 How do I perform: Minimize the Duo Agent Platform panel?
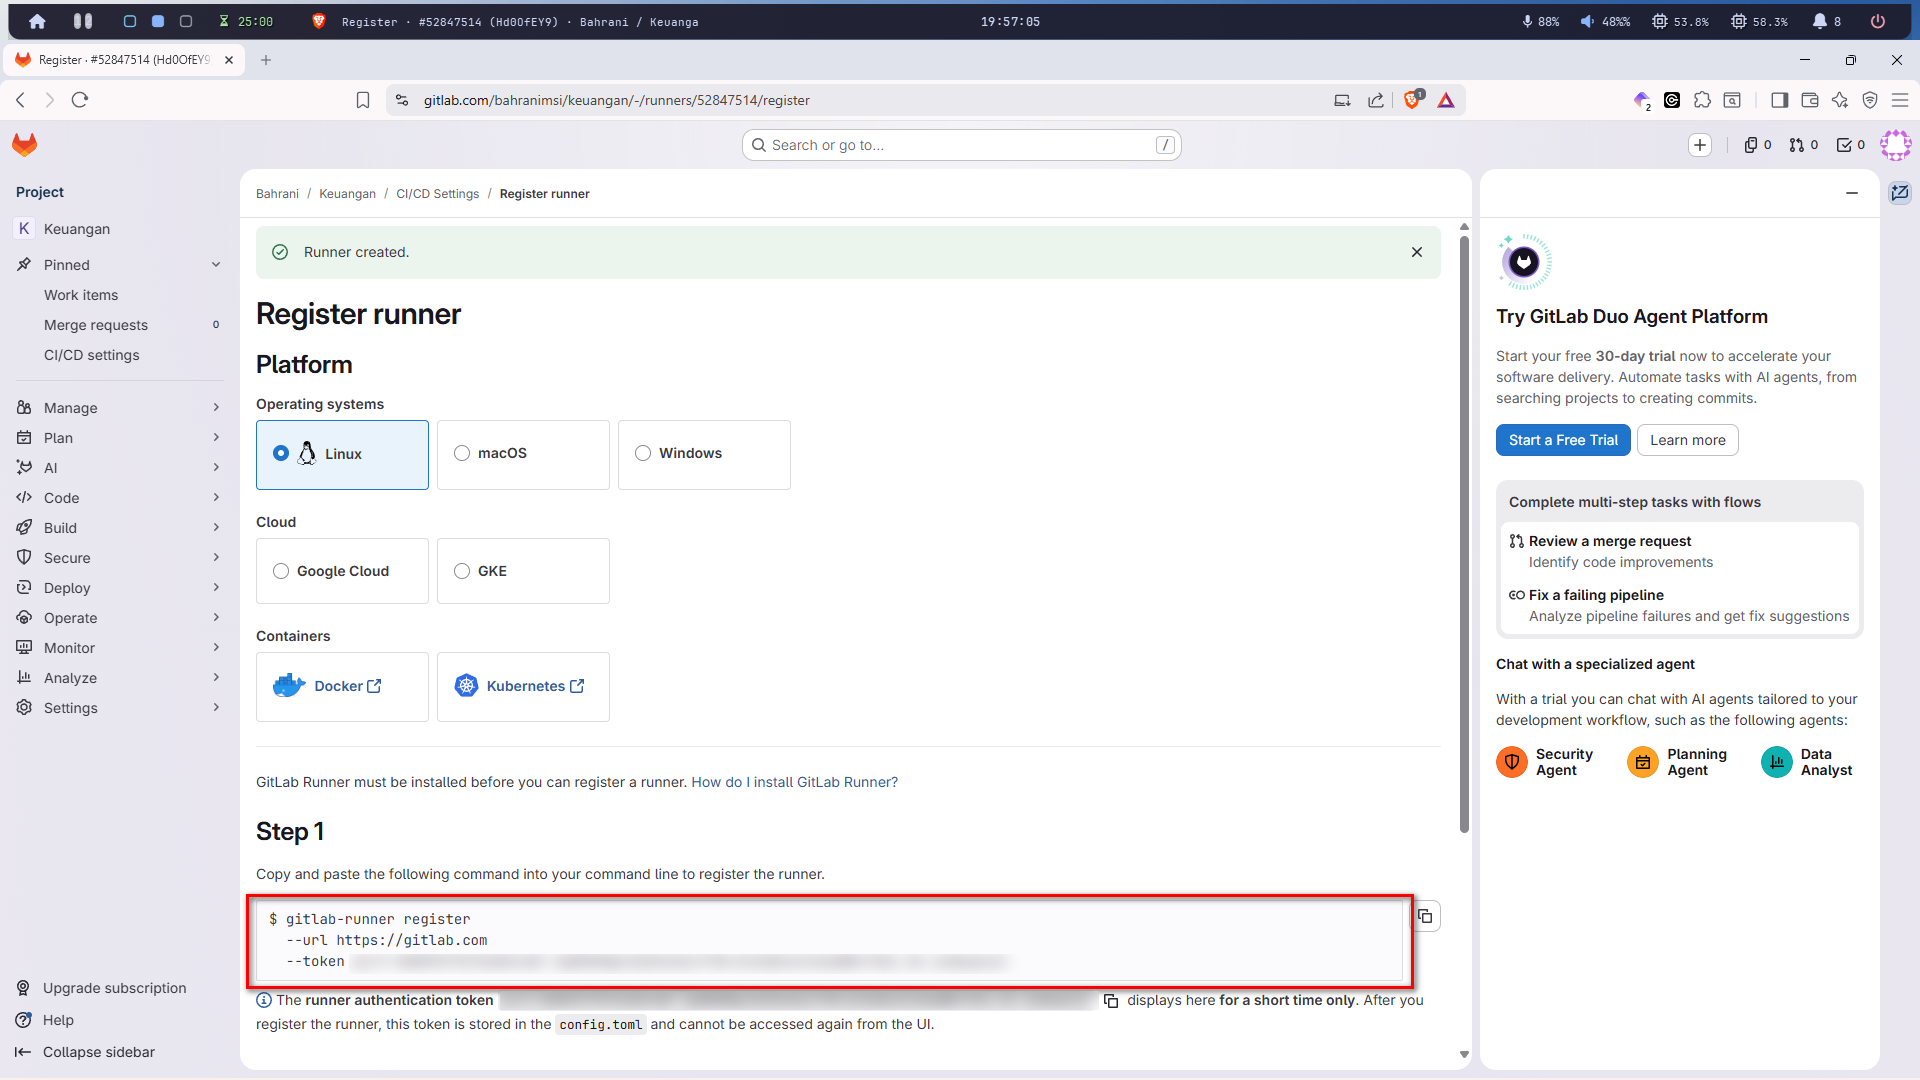pyautogui.click(x=1852, y=193)
